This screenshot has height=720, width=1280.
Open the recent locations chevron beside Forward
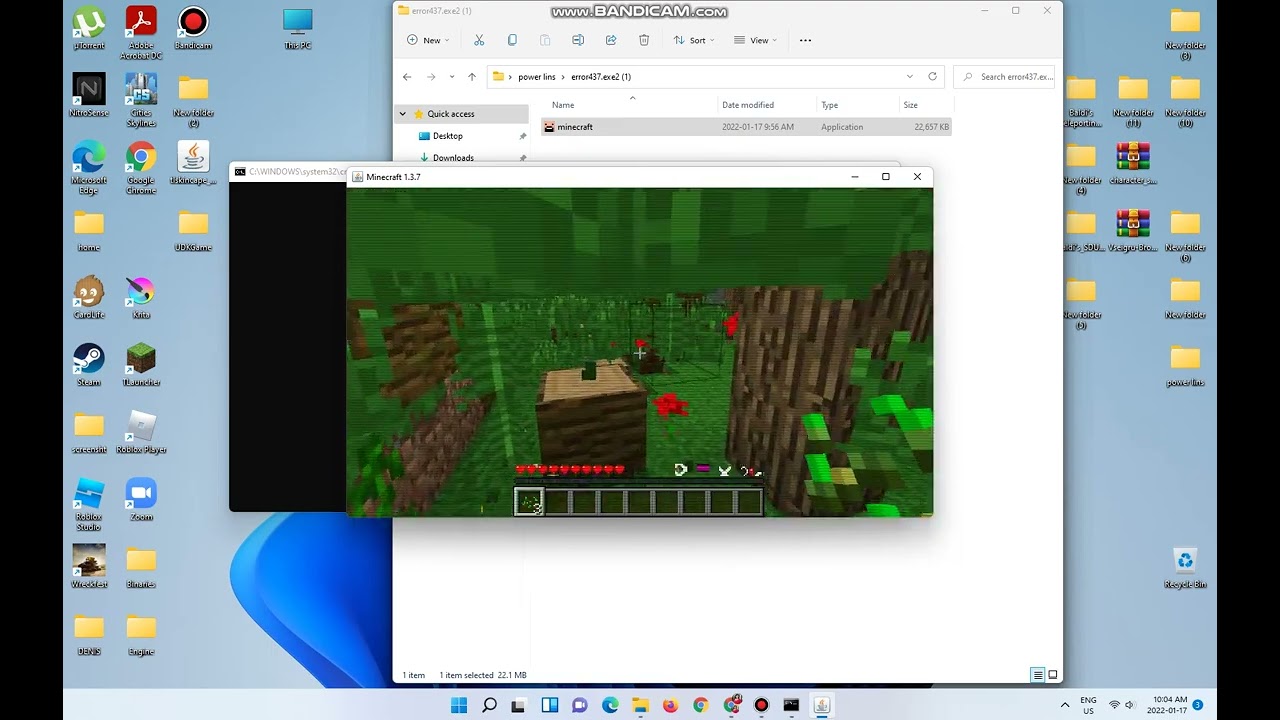coord(452,76)
